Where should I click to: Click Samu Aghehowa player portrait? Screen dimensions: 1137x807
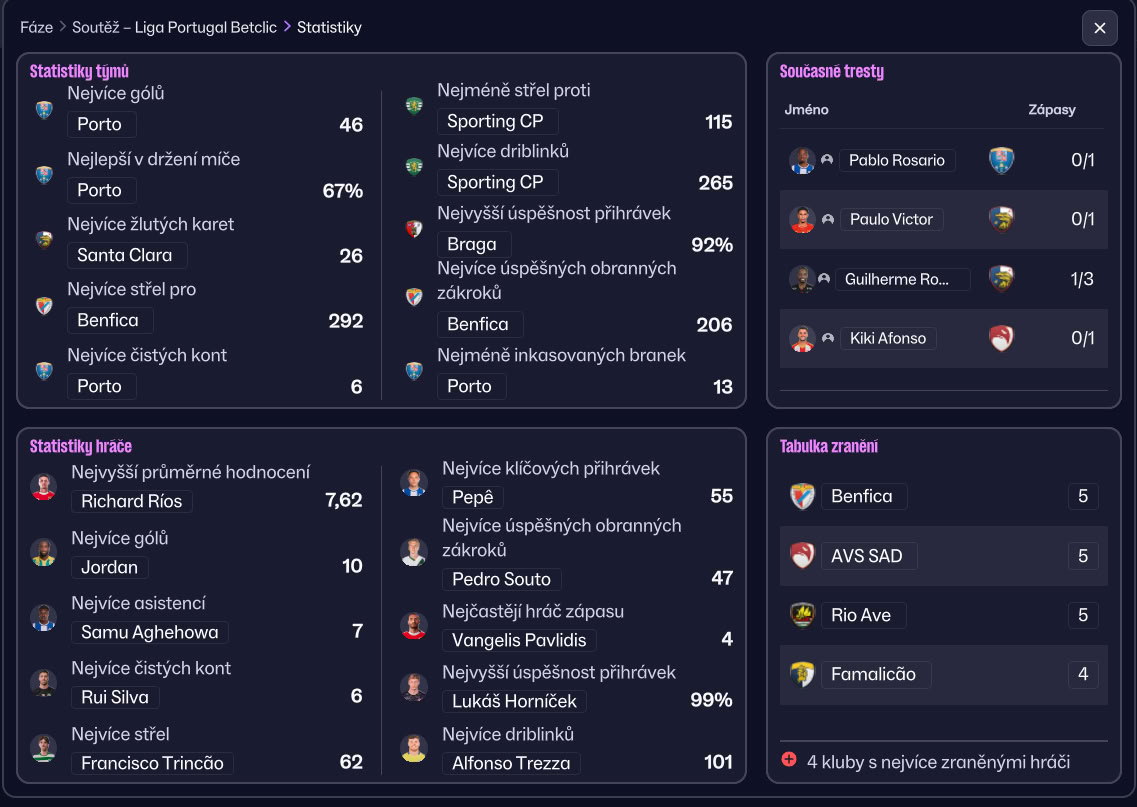pos(44,618)
